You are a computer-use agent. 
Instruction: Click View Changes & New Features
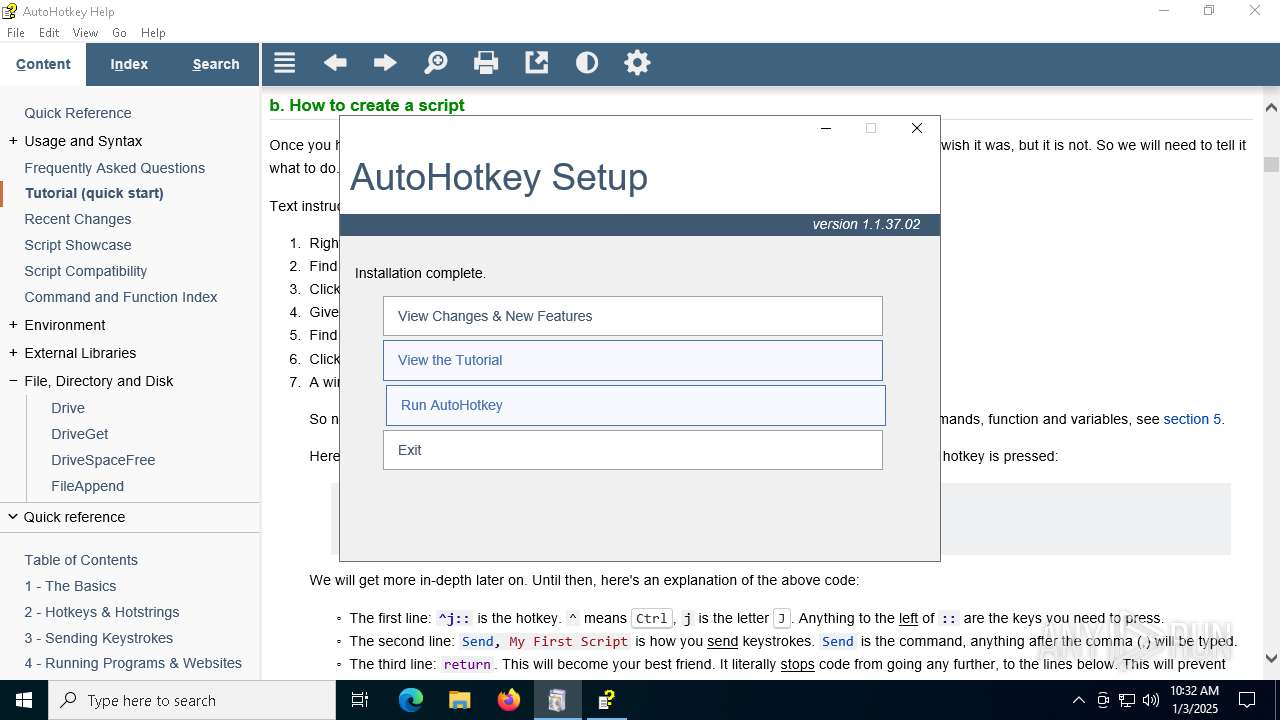click(x=633, y=316)
